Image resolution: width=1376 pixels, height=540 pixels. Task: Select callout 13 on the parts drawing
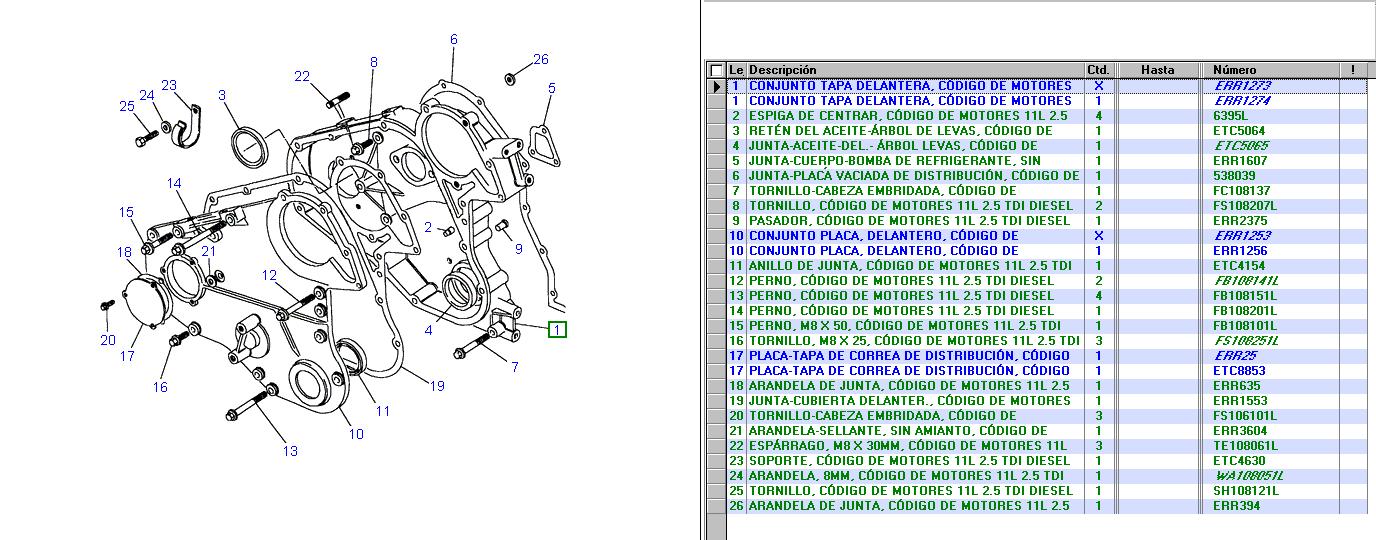(290, 451)
